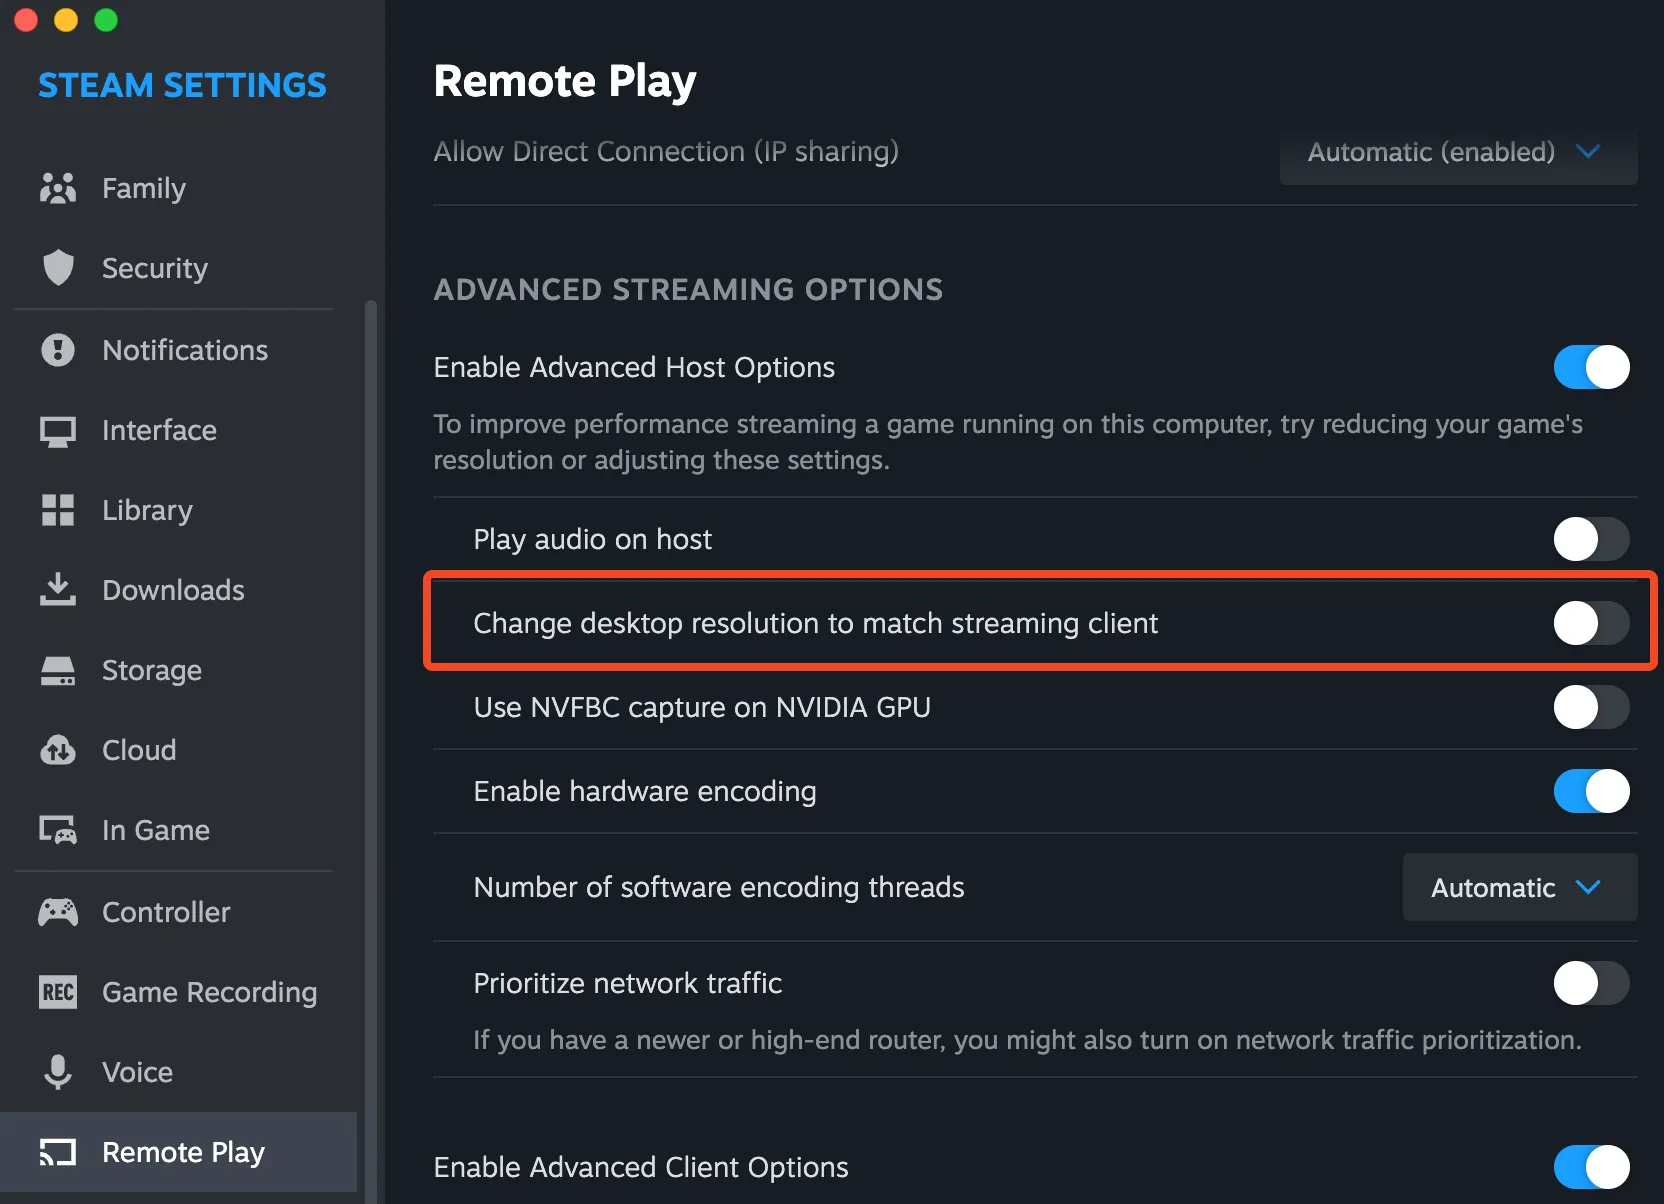Select the Controller gamepad icon
The height and width of the screenshot is (1204, 1664).
57,912
